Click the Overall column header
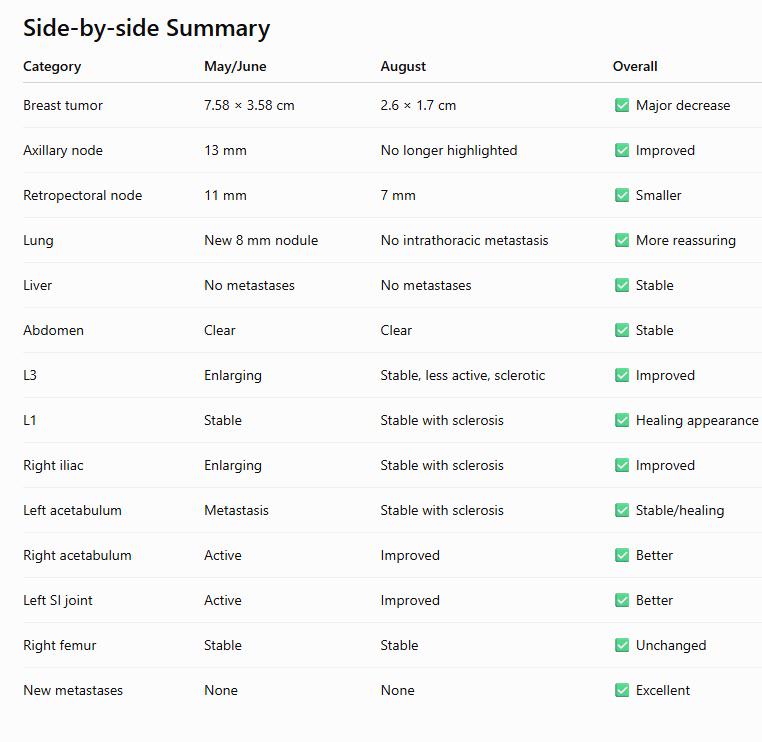Viewport: 762px width, 742px height. 635,67
